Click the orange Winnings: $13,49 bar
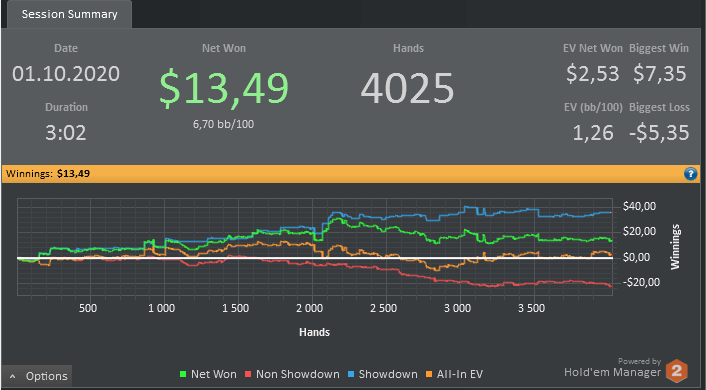Image resolution: width=706 pixels, height=390 pixels. point(351,173)
